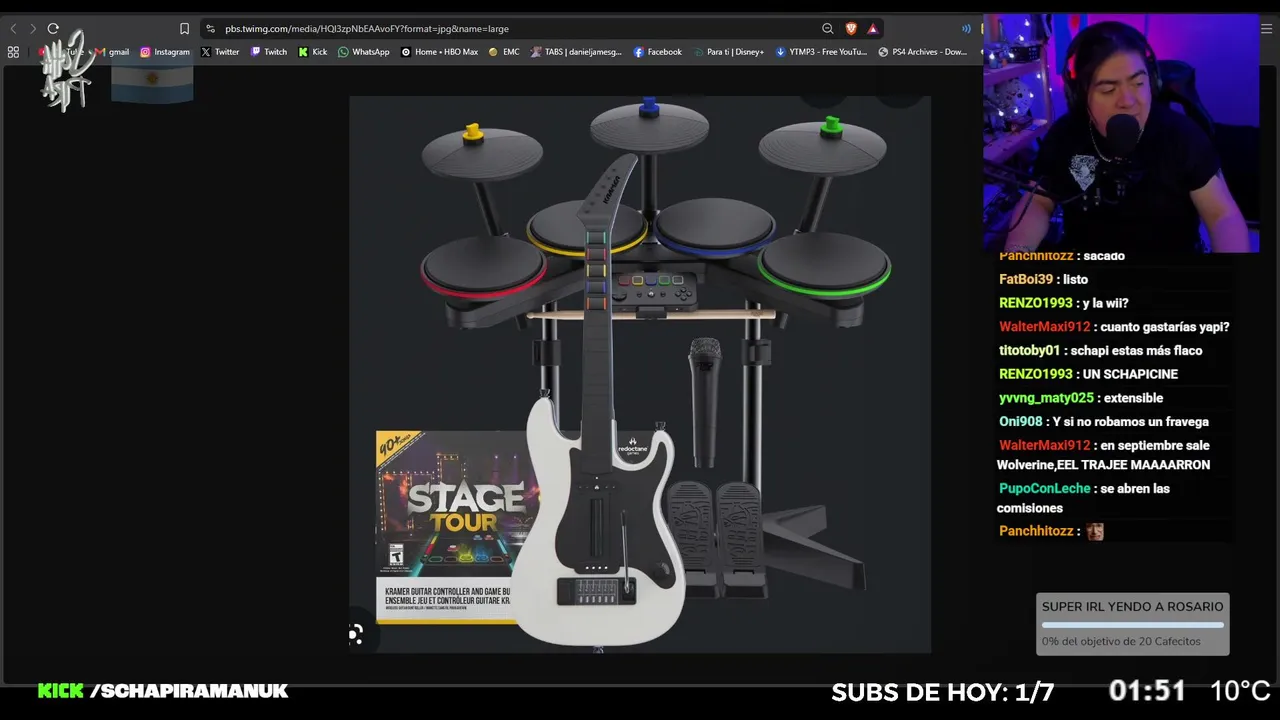Open the Home • HBO Max bookmark
This screenshot has height=720, width=1280.
point(440,52)
